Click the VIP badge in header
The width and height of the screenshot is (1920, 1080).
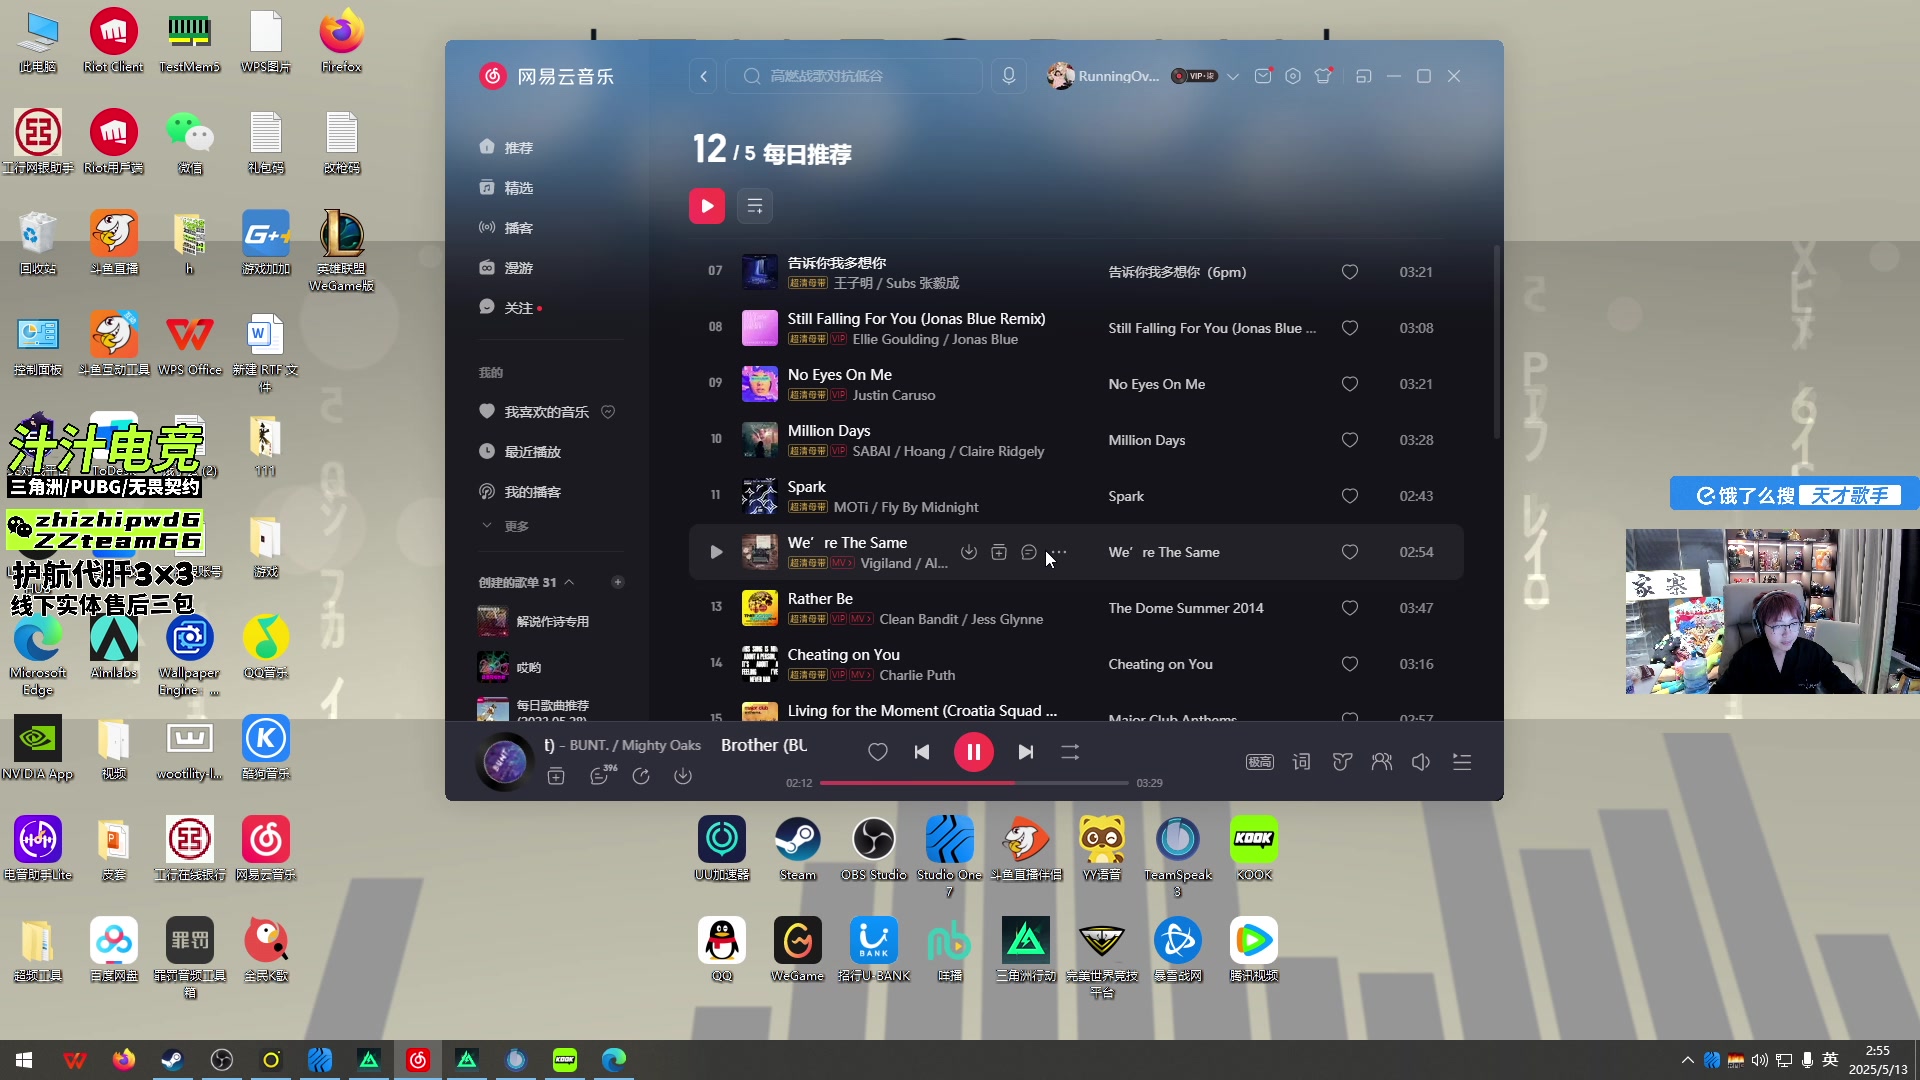pyautogui.click(x=1194, y=76)
